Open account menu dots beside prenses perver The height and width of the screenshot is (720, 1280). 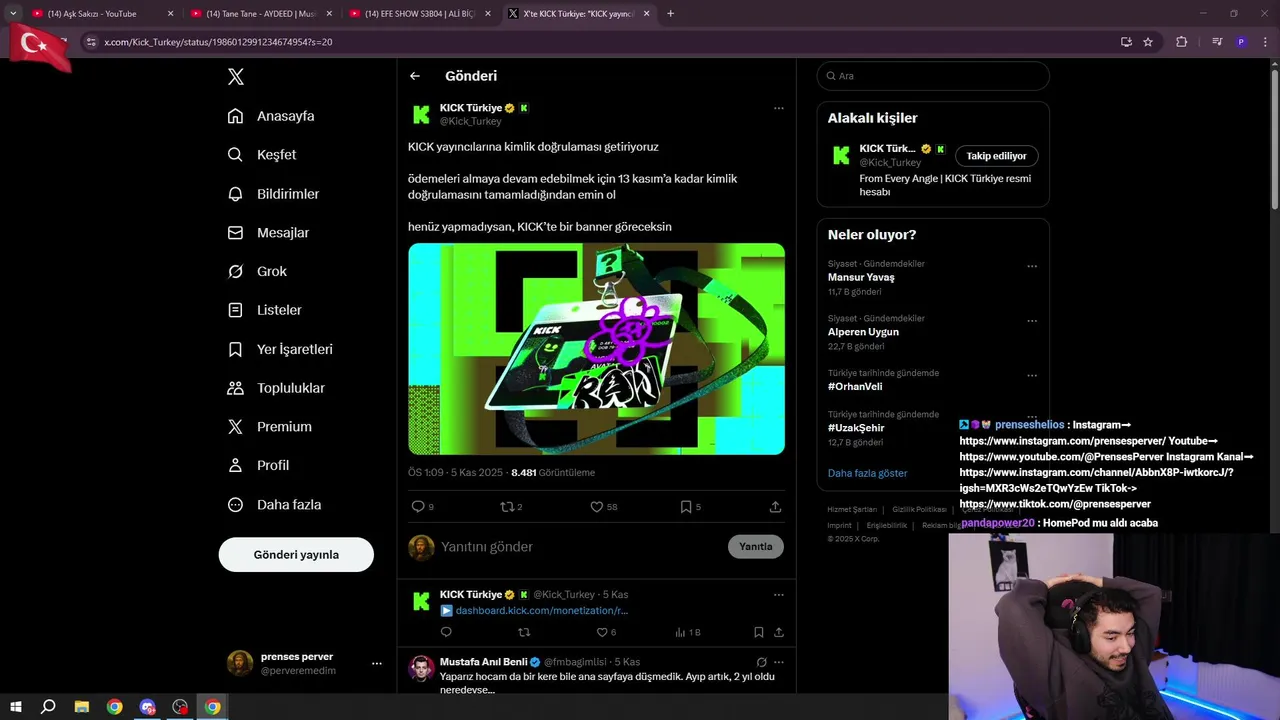point(377,663)
